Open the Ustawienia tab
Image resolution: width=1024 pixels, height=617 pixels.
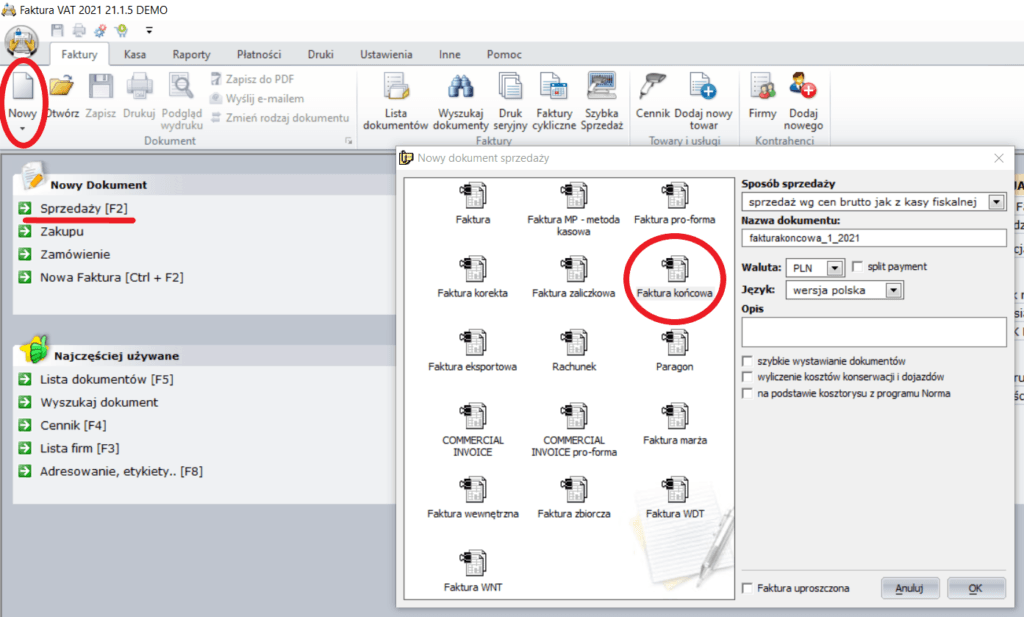click(385, 54)
